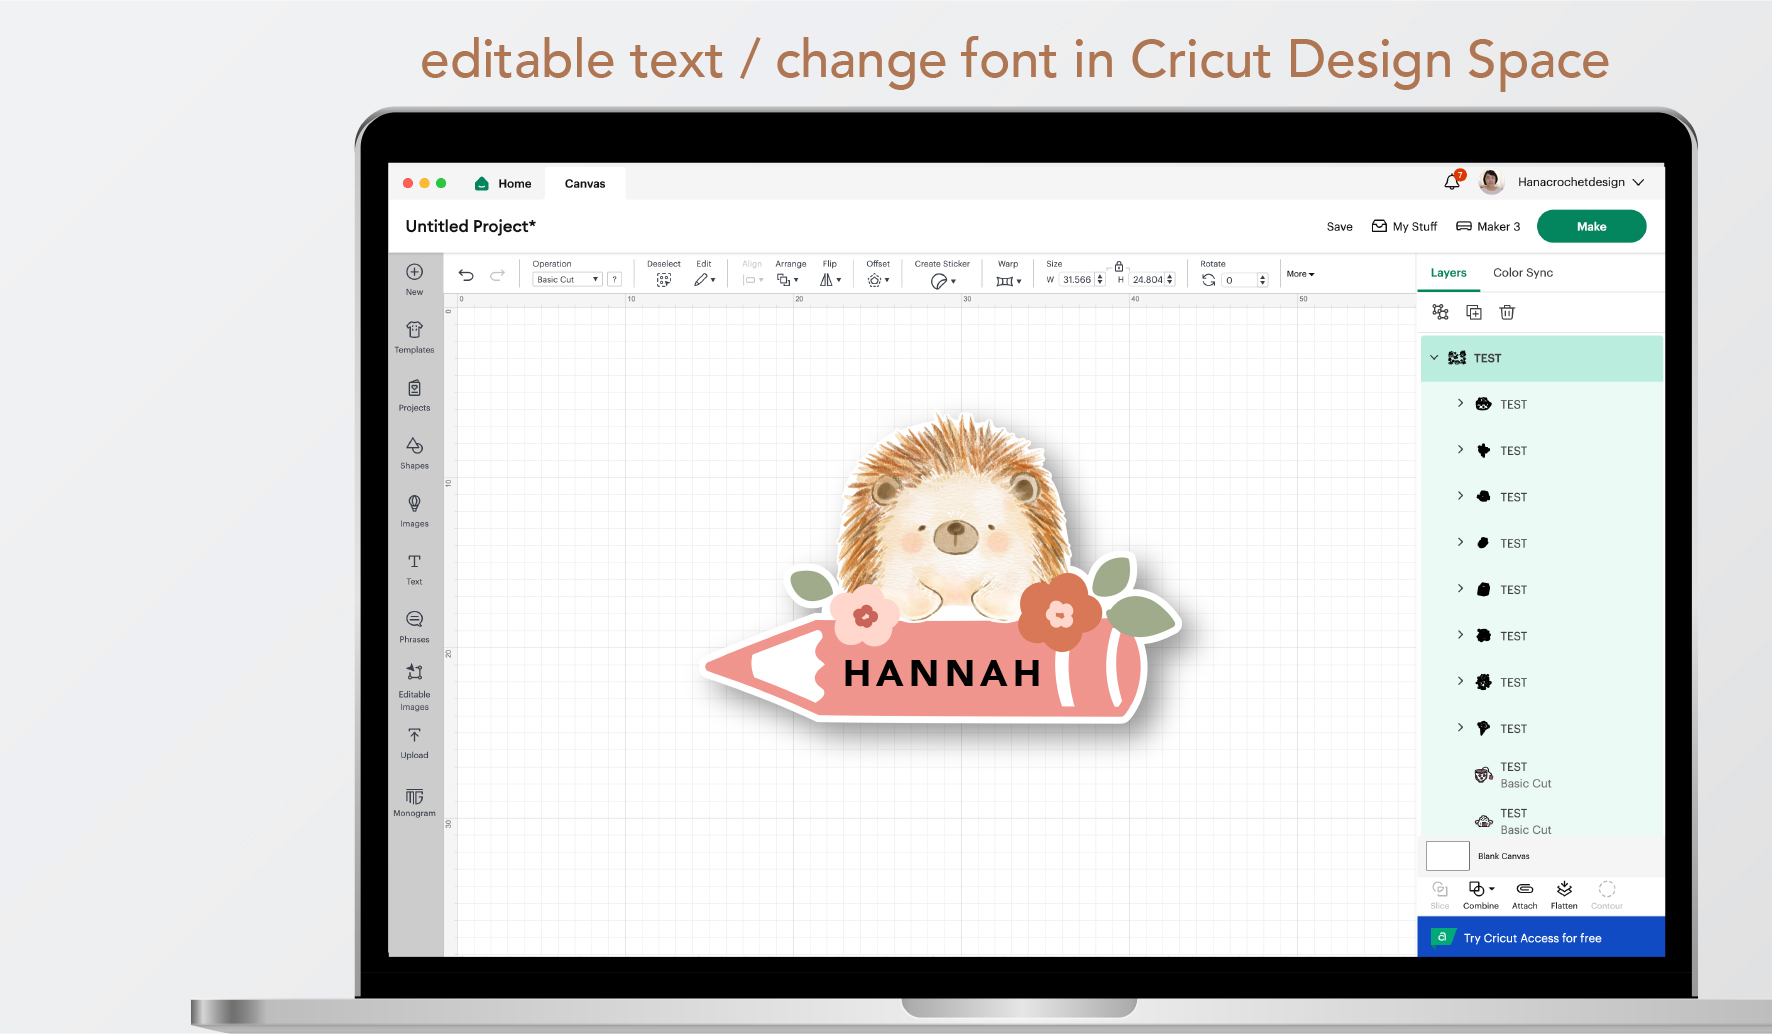Open the Combine dropdown
This screenshot has height=1034, width=1772.
(x=1481, y=895)
